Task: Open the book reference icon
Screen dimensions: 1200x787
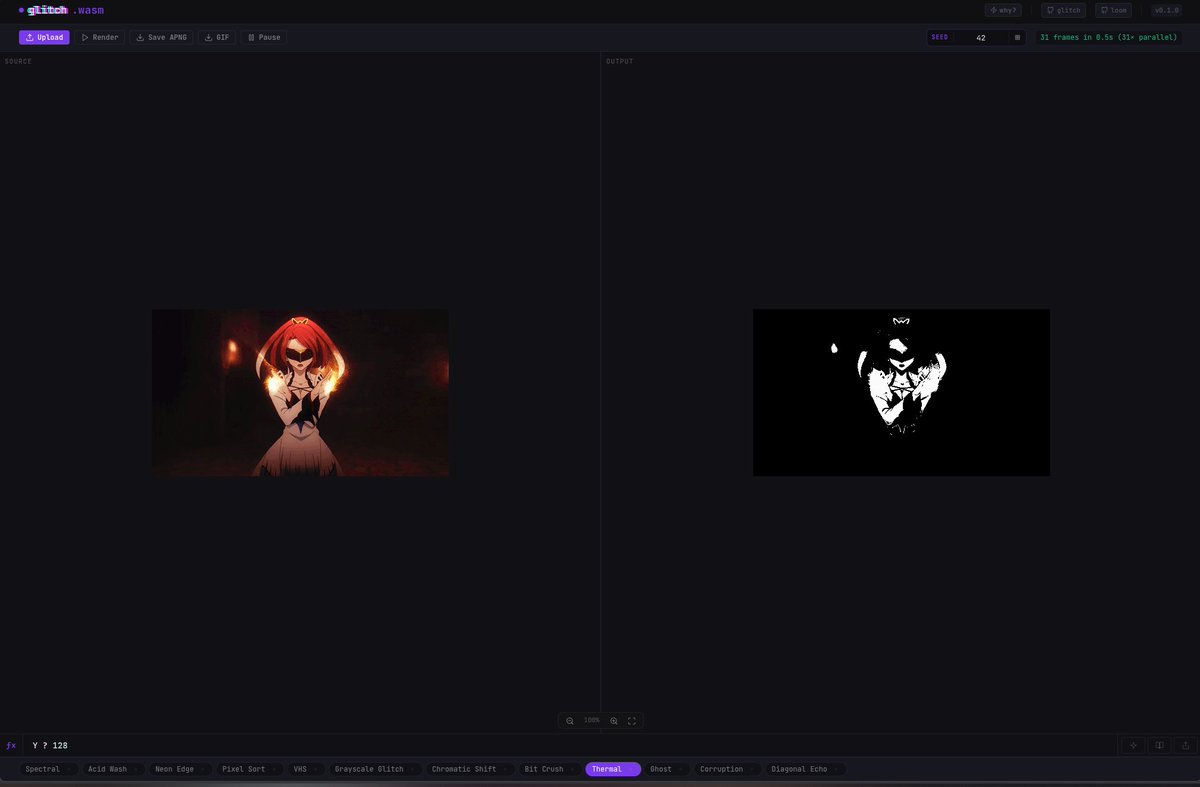Action: pos(1159,745)
